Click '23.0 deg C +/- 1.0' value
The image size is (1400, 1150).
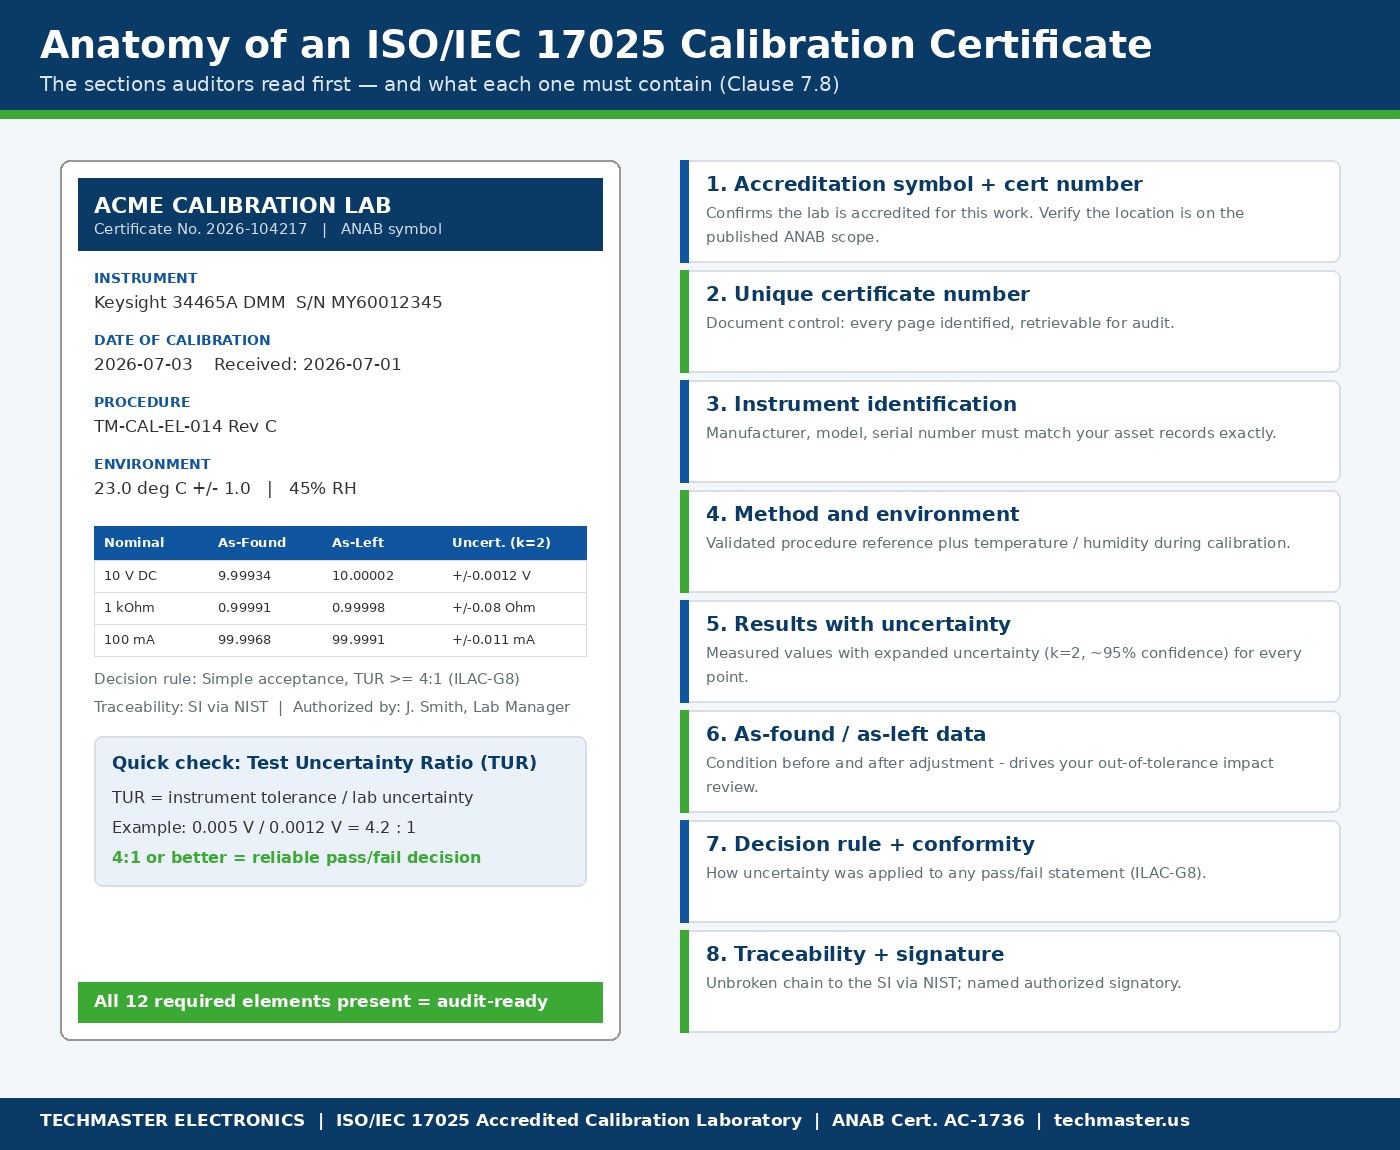172,488
